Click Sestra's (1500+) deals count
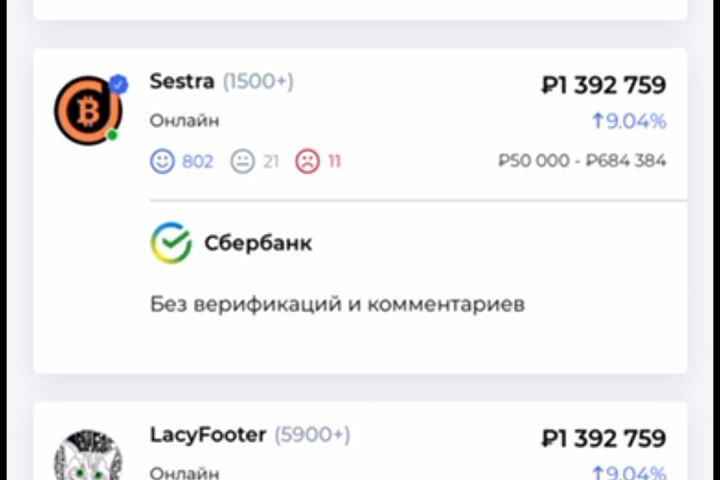The width and height of the screenshot is (720, 480). pyautogui.click(x=258, y=82)
